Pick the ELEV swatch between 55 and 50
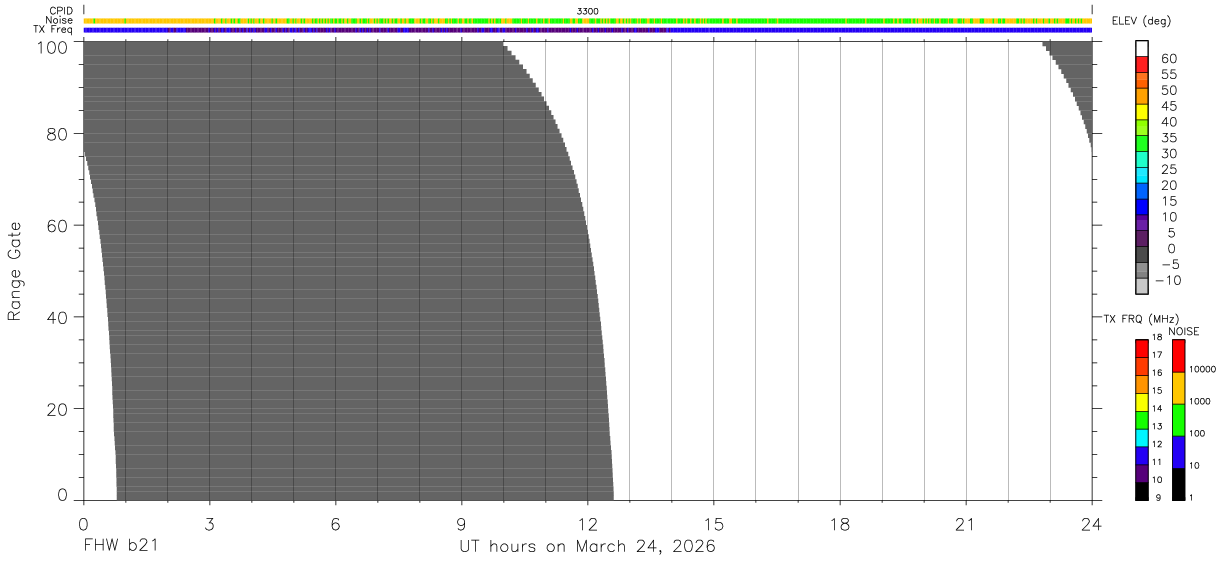 coord(1142,80)
